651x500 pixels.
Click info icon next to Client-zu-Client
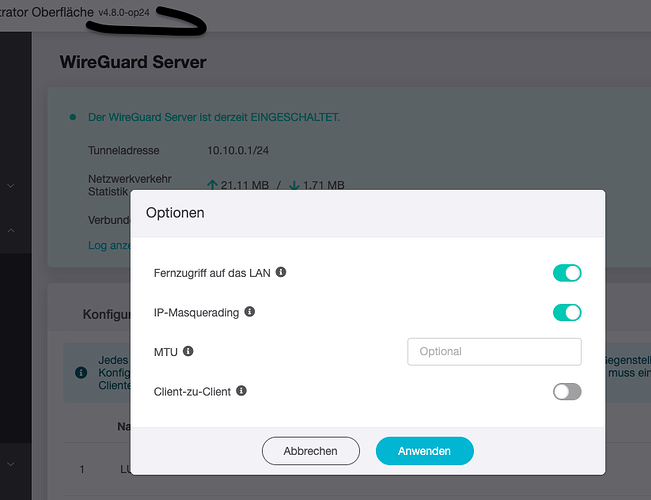[241, 391]
